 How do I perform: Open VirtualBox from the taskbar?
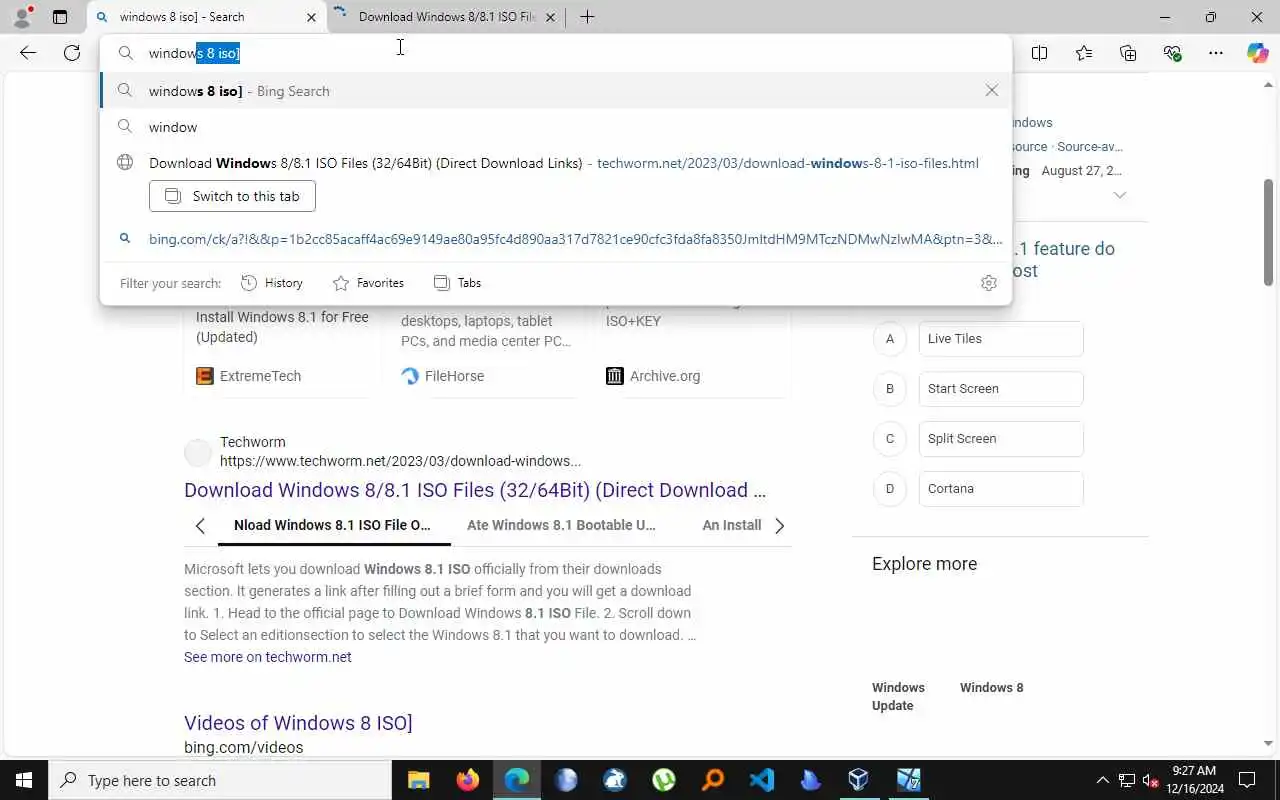pos(859,780)
